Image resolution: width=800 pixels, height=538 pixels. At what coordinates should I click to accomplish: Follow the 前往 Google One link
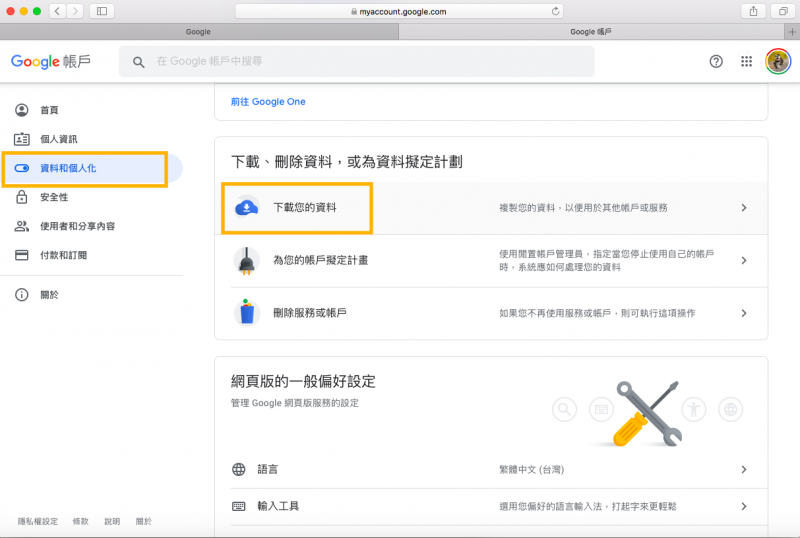(268, 102)
